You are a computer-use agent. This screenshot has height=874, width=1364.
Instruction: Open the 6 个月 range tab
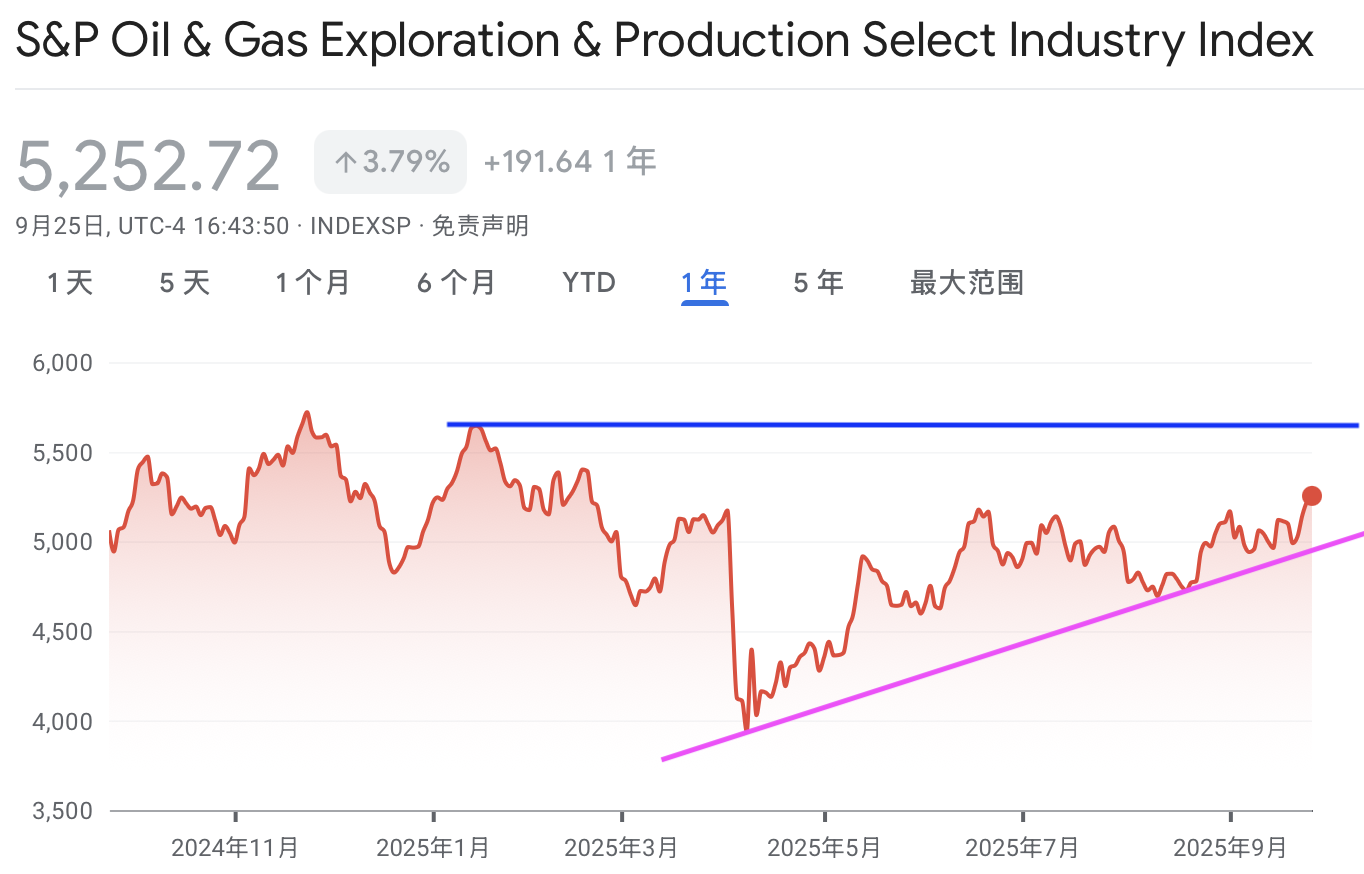pyautogui.click(x=456, y=283)
